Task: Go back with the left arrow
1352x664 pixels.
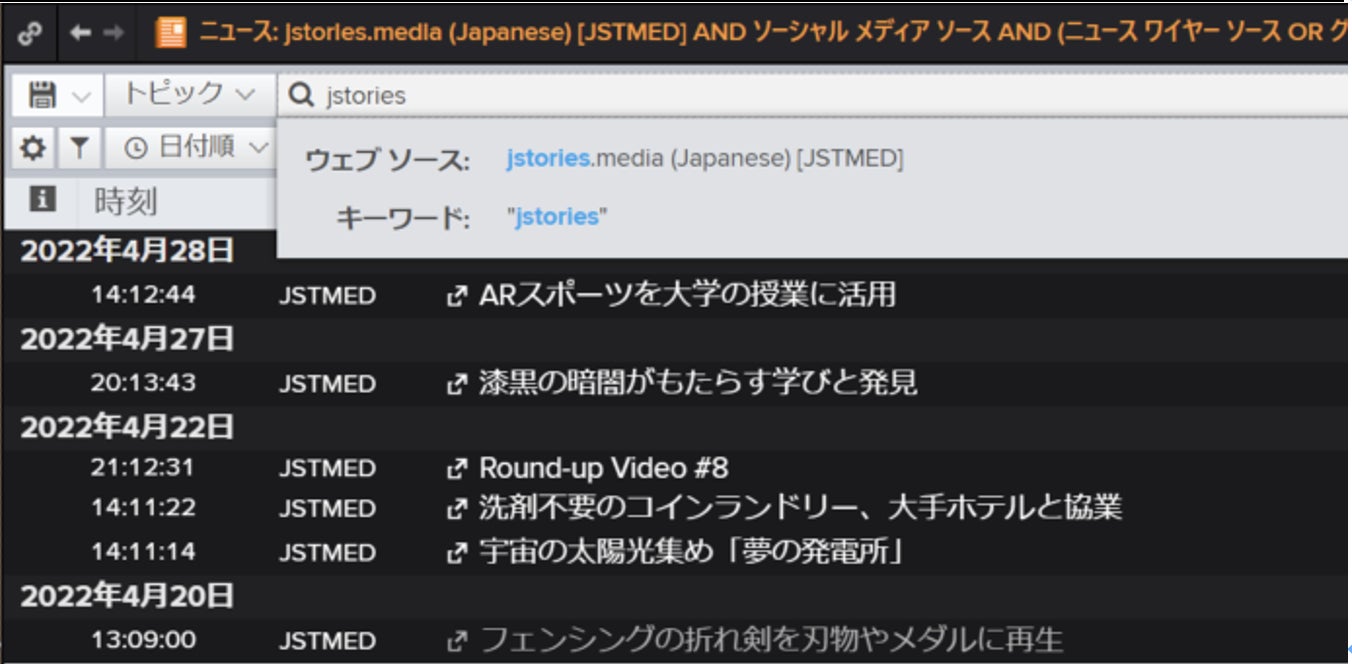Action: [x=81, y=32]
